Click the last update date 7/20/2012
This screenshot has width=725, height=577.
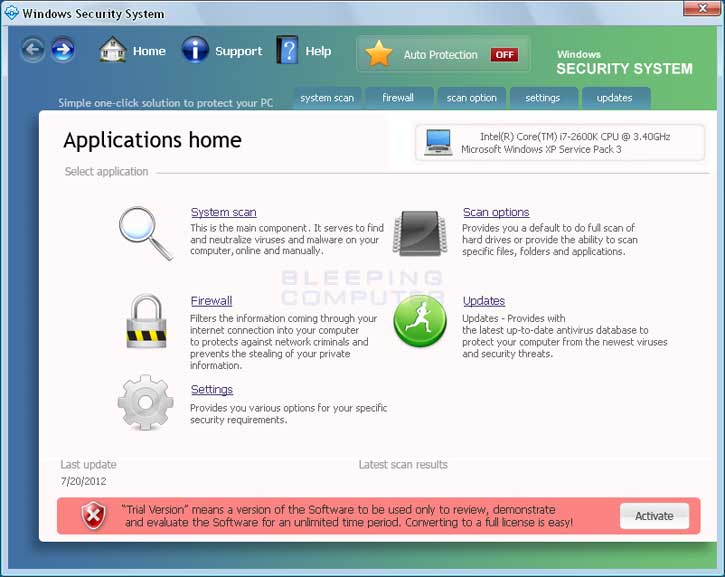(83, 481)
